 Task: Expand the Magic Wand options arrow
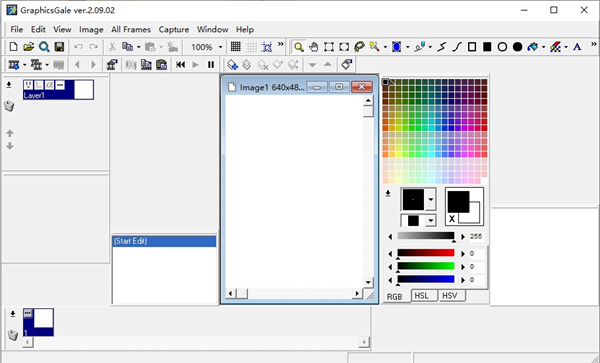(x=385, y=47)
